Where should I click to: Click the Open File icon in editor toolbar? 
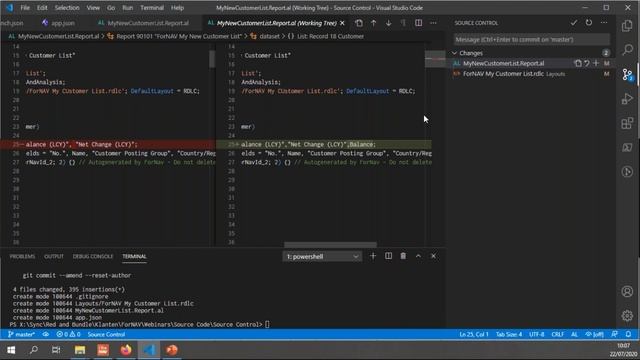(x=358, y=23)
